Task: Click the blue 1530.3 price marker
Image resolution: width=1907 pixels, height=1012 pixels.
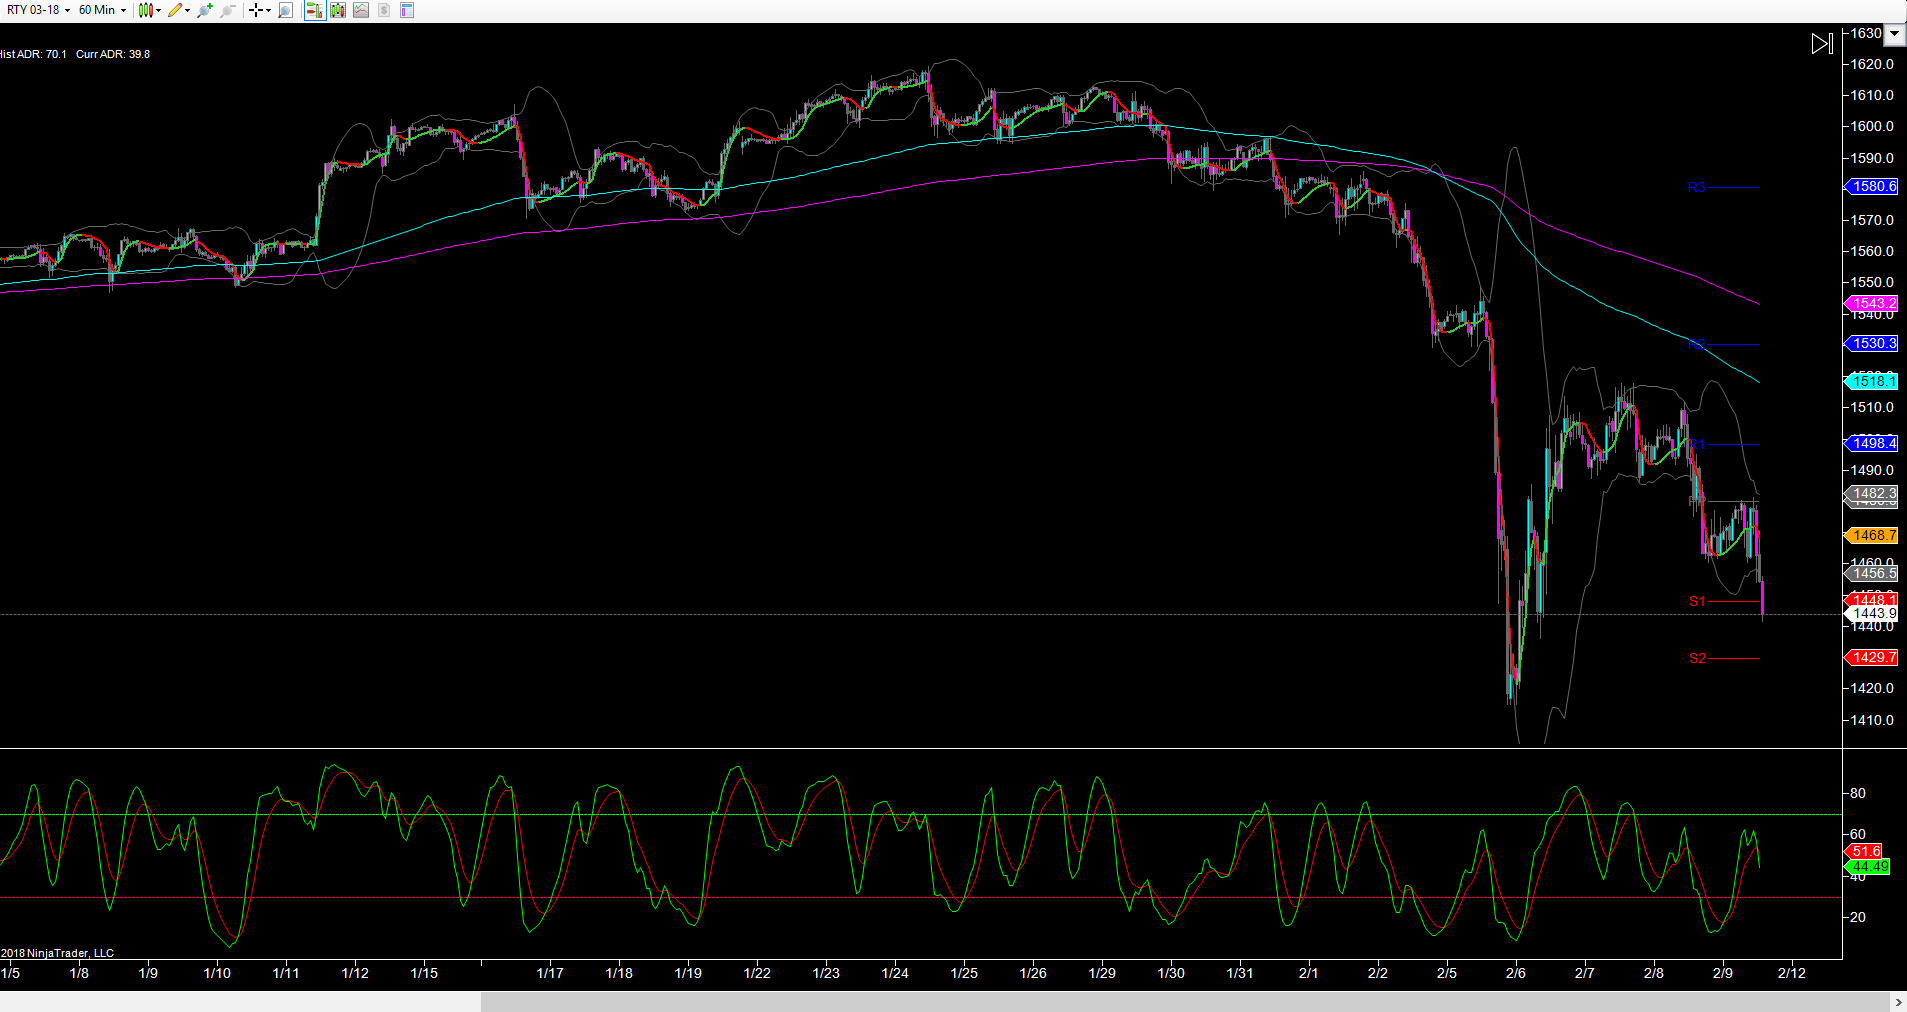Action: click(1870, 344)
